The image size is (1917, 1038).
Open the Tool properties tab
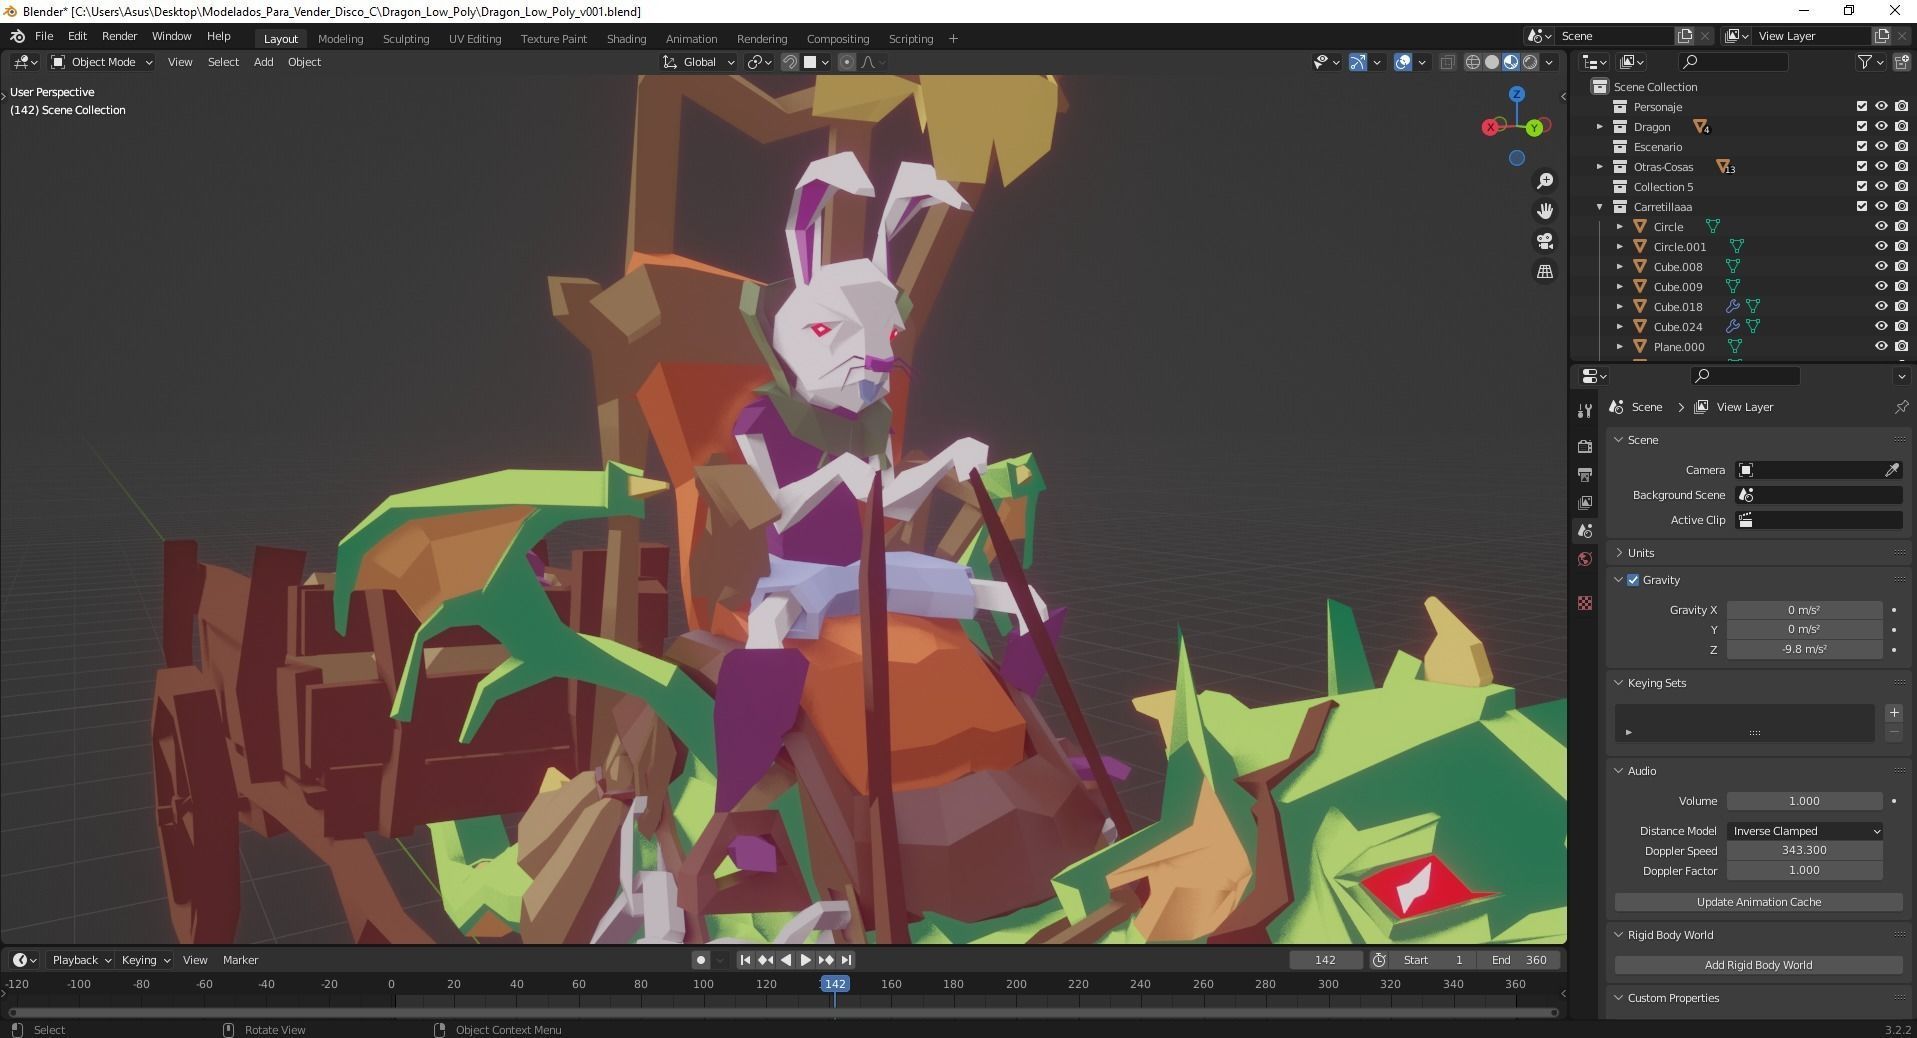pos(1585,411)
